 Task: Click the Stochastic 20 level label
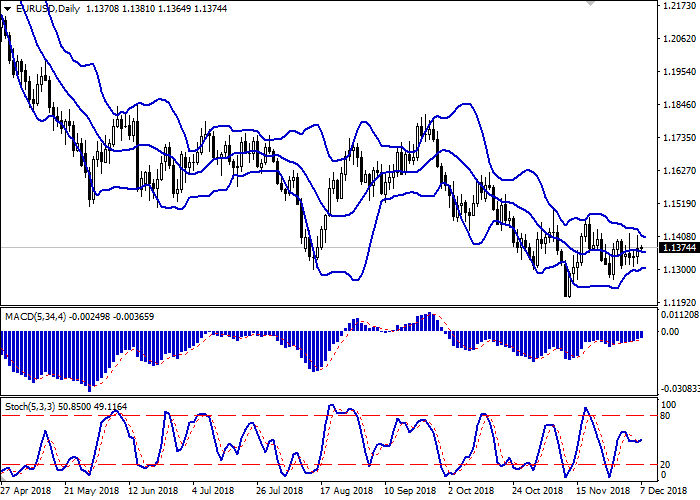pos(665,465)
